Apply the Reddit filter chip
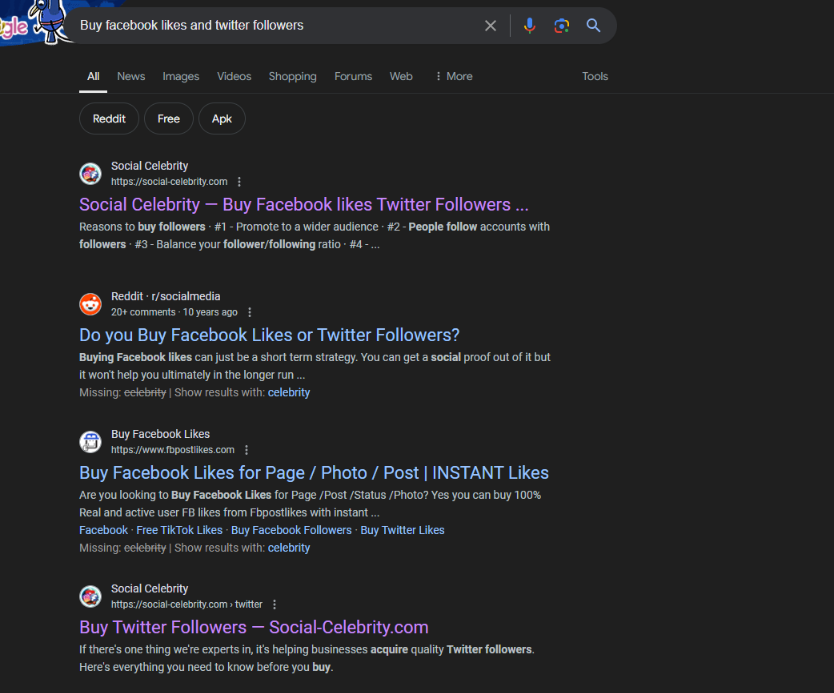 coord(109,119)
